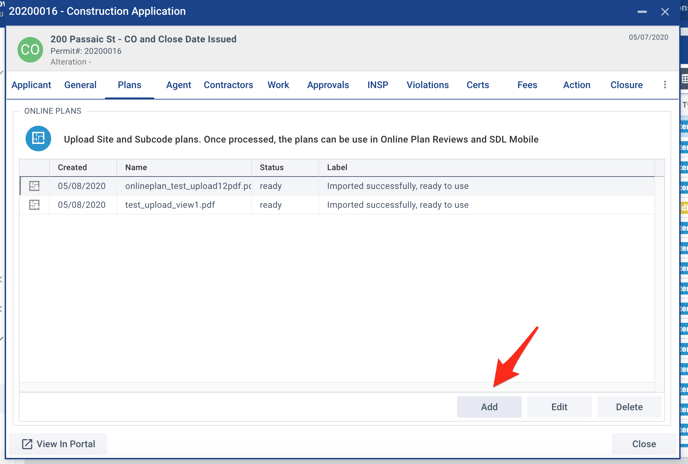
Task: Open the Agent tab
Action: 179,85
